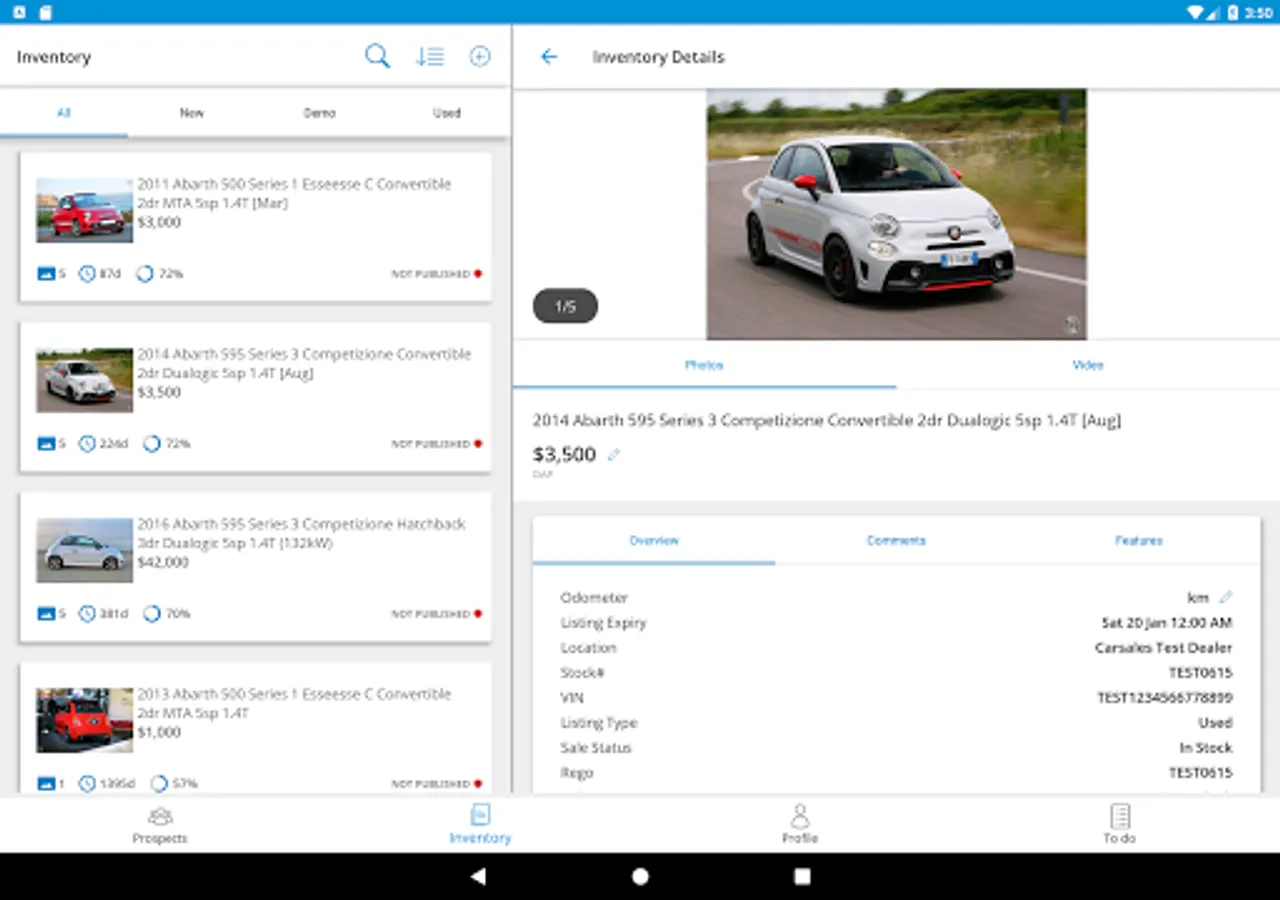Check the Wi-Fi status icon

tap(1194, 12)
